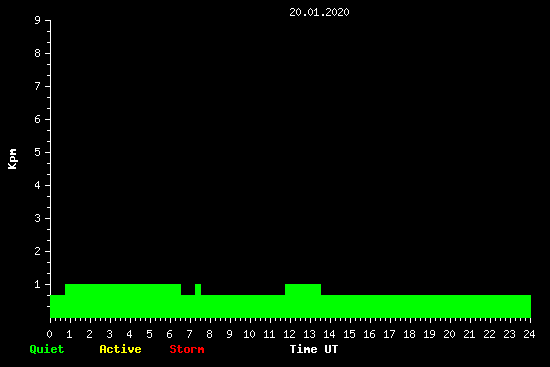This screenshot has width=550, height=367.
Task: Click the green Quiet legend label
Action: pyautogui.click(x=47, y=349)
